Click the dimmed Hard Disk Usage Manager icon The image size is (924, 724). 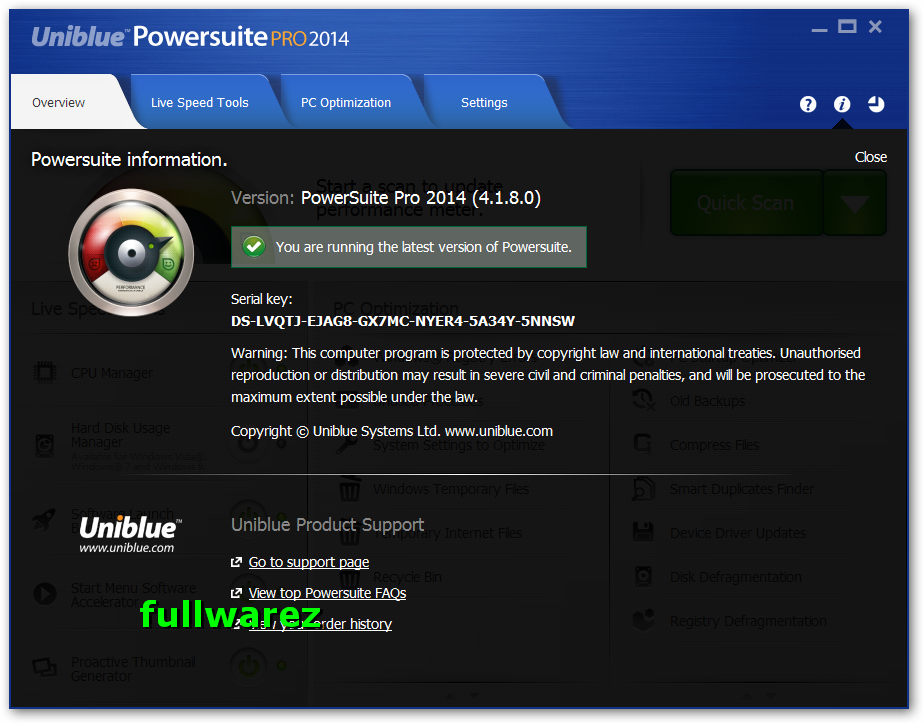pos(45,446)
